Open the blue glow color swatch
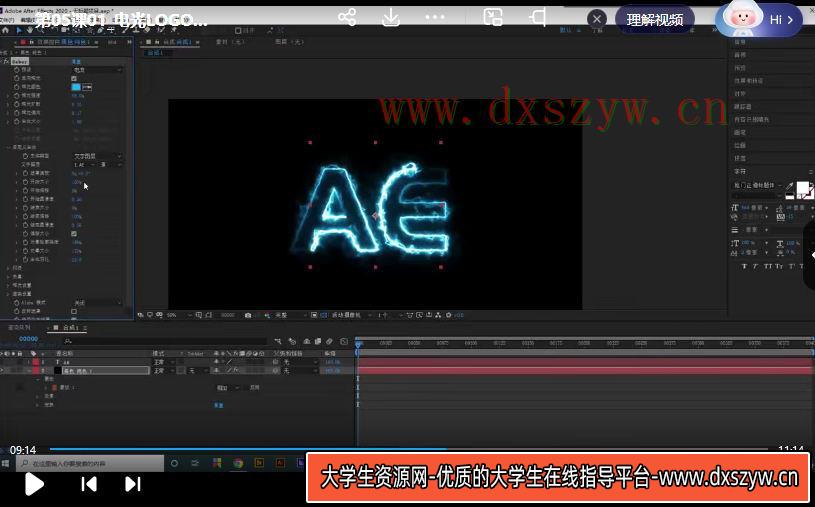815x507 pixels. 76,87
